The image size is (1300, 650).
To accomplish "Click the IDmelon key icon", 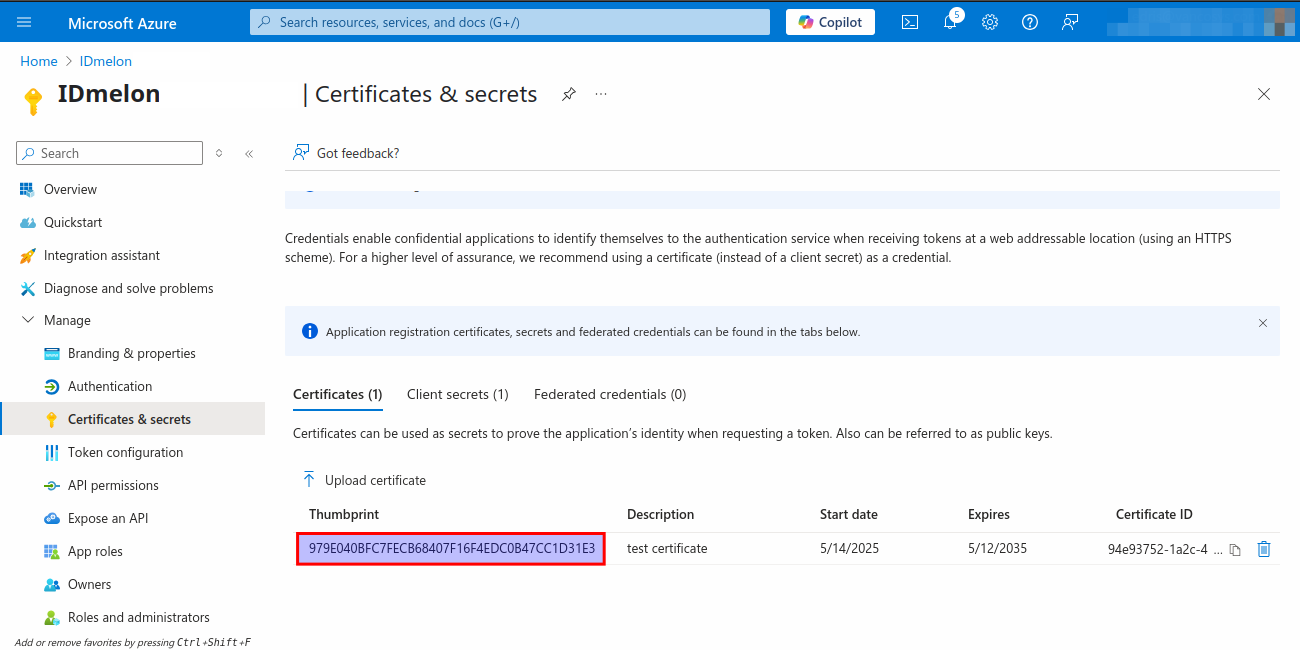I will [x=33, y=101].
